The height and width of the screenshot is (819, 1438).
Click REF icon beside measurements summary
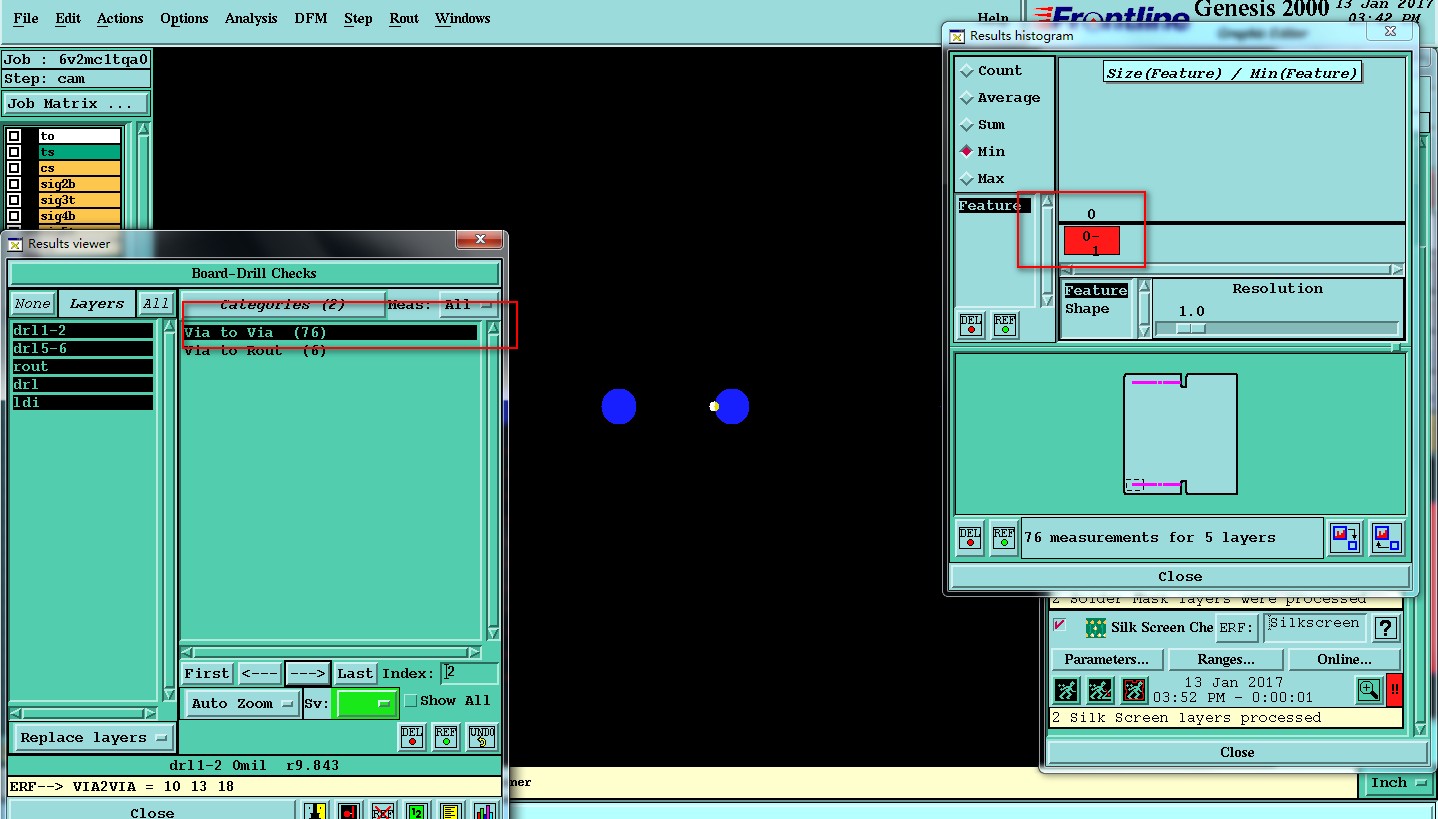tap(1004, 538)
